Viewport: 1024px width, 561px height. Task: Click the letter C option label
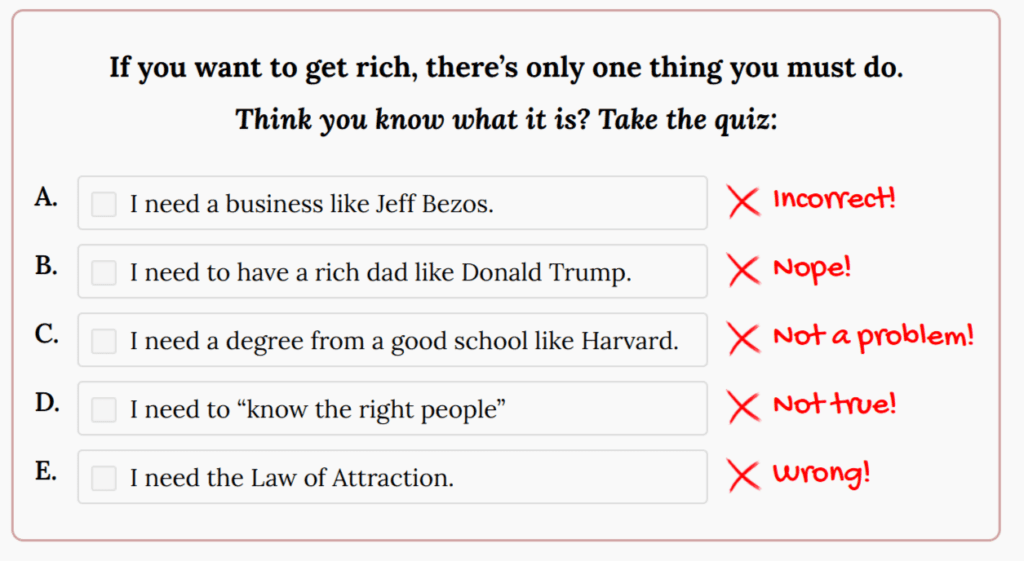click(45, 335)
